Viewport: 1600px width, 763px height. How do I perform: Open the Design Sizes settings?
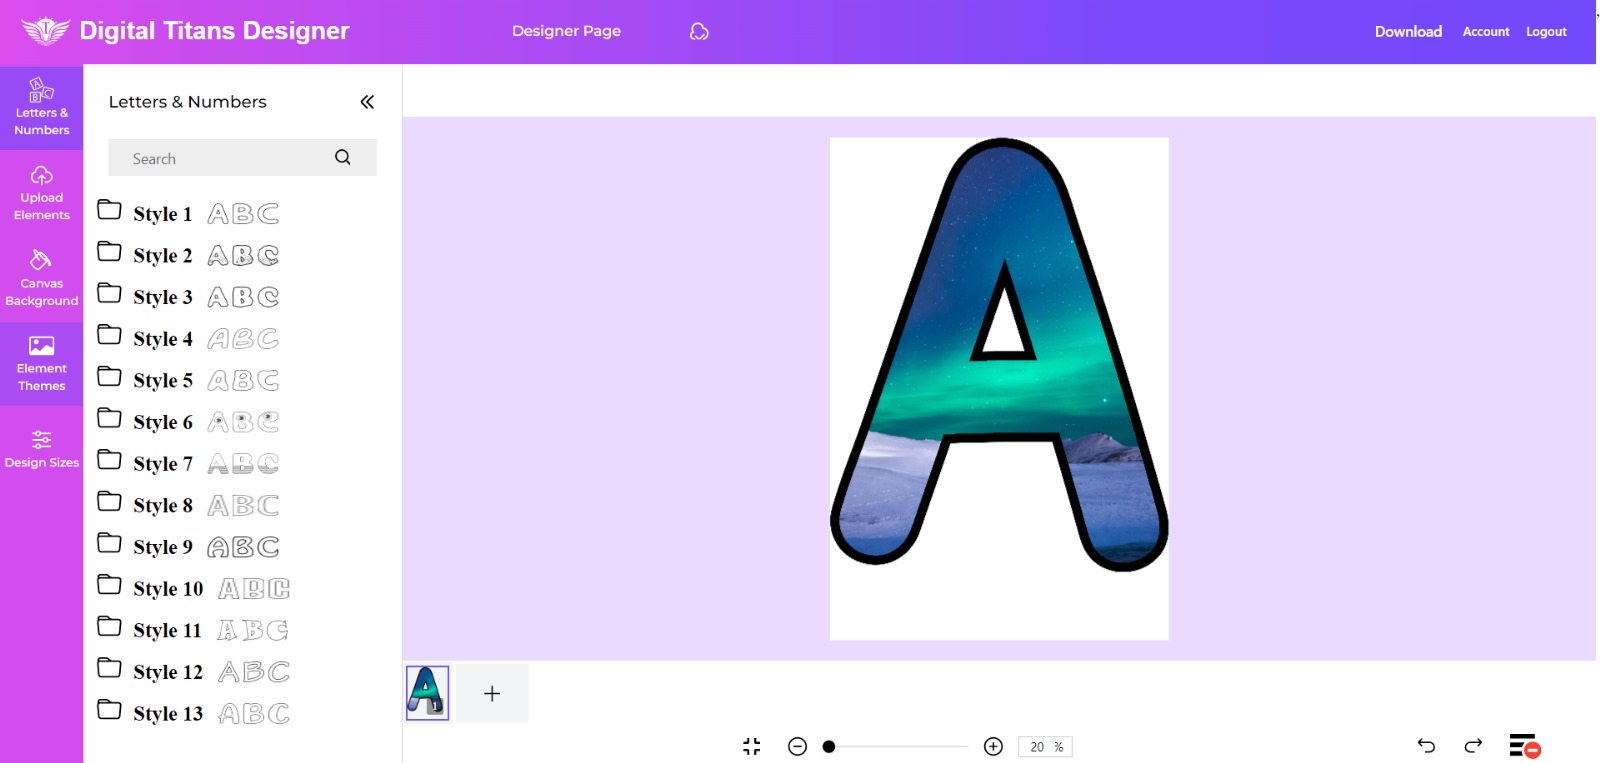point(41,448)
